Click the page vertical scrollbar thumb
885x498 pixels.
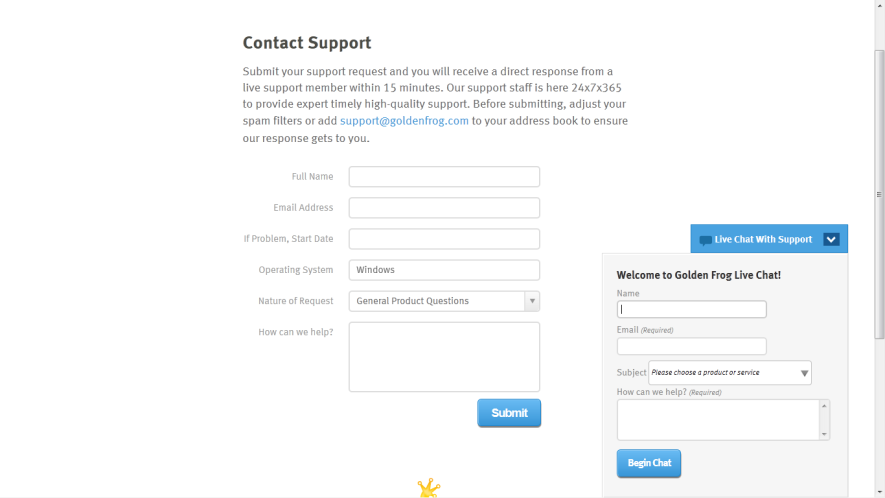click(879, 194)
